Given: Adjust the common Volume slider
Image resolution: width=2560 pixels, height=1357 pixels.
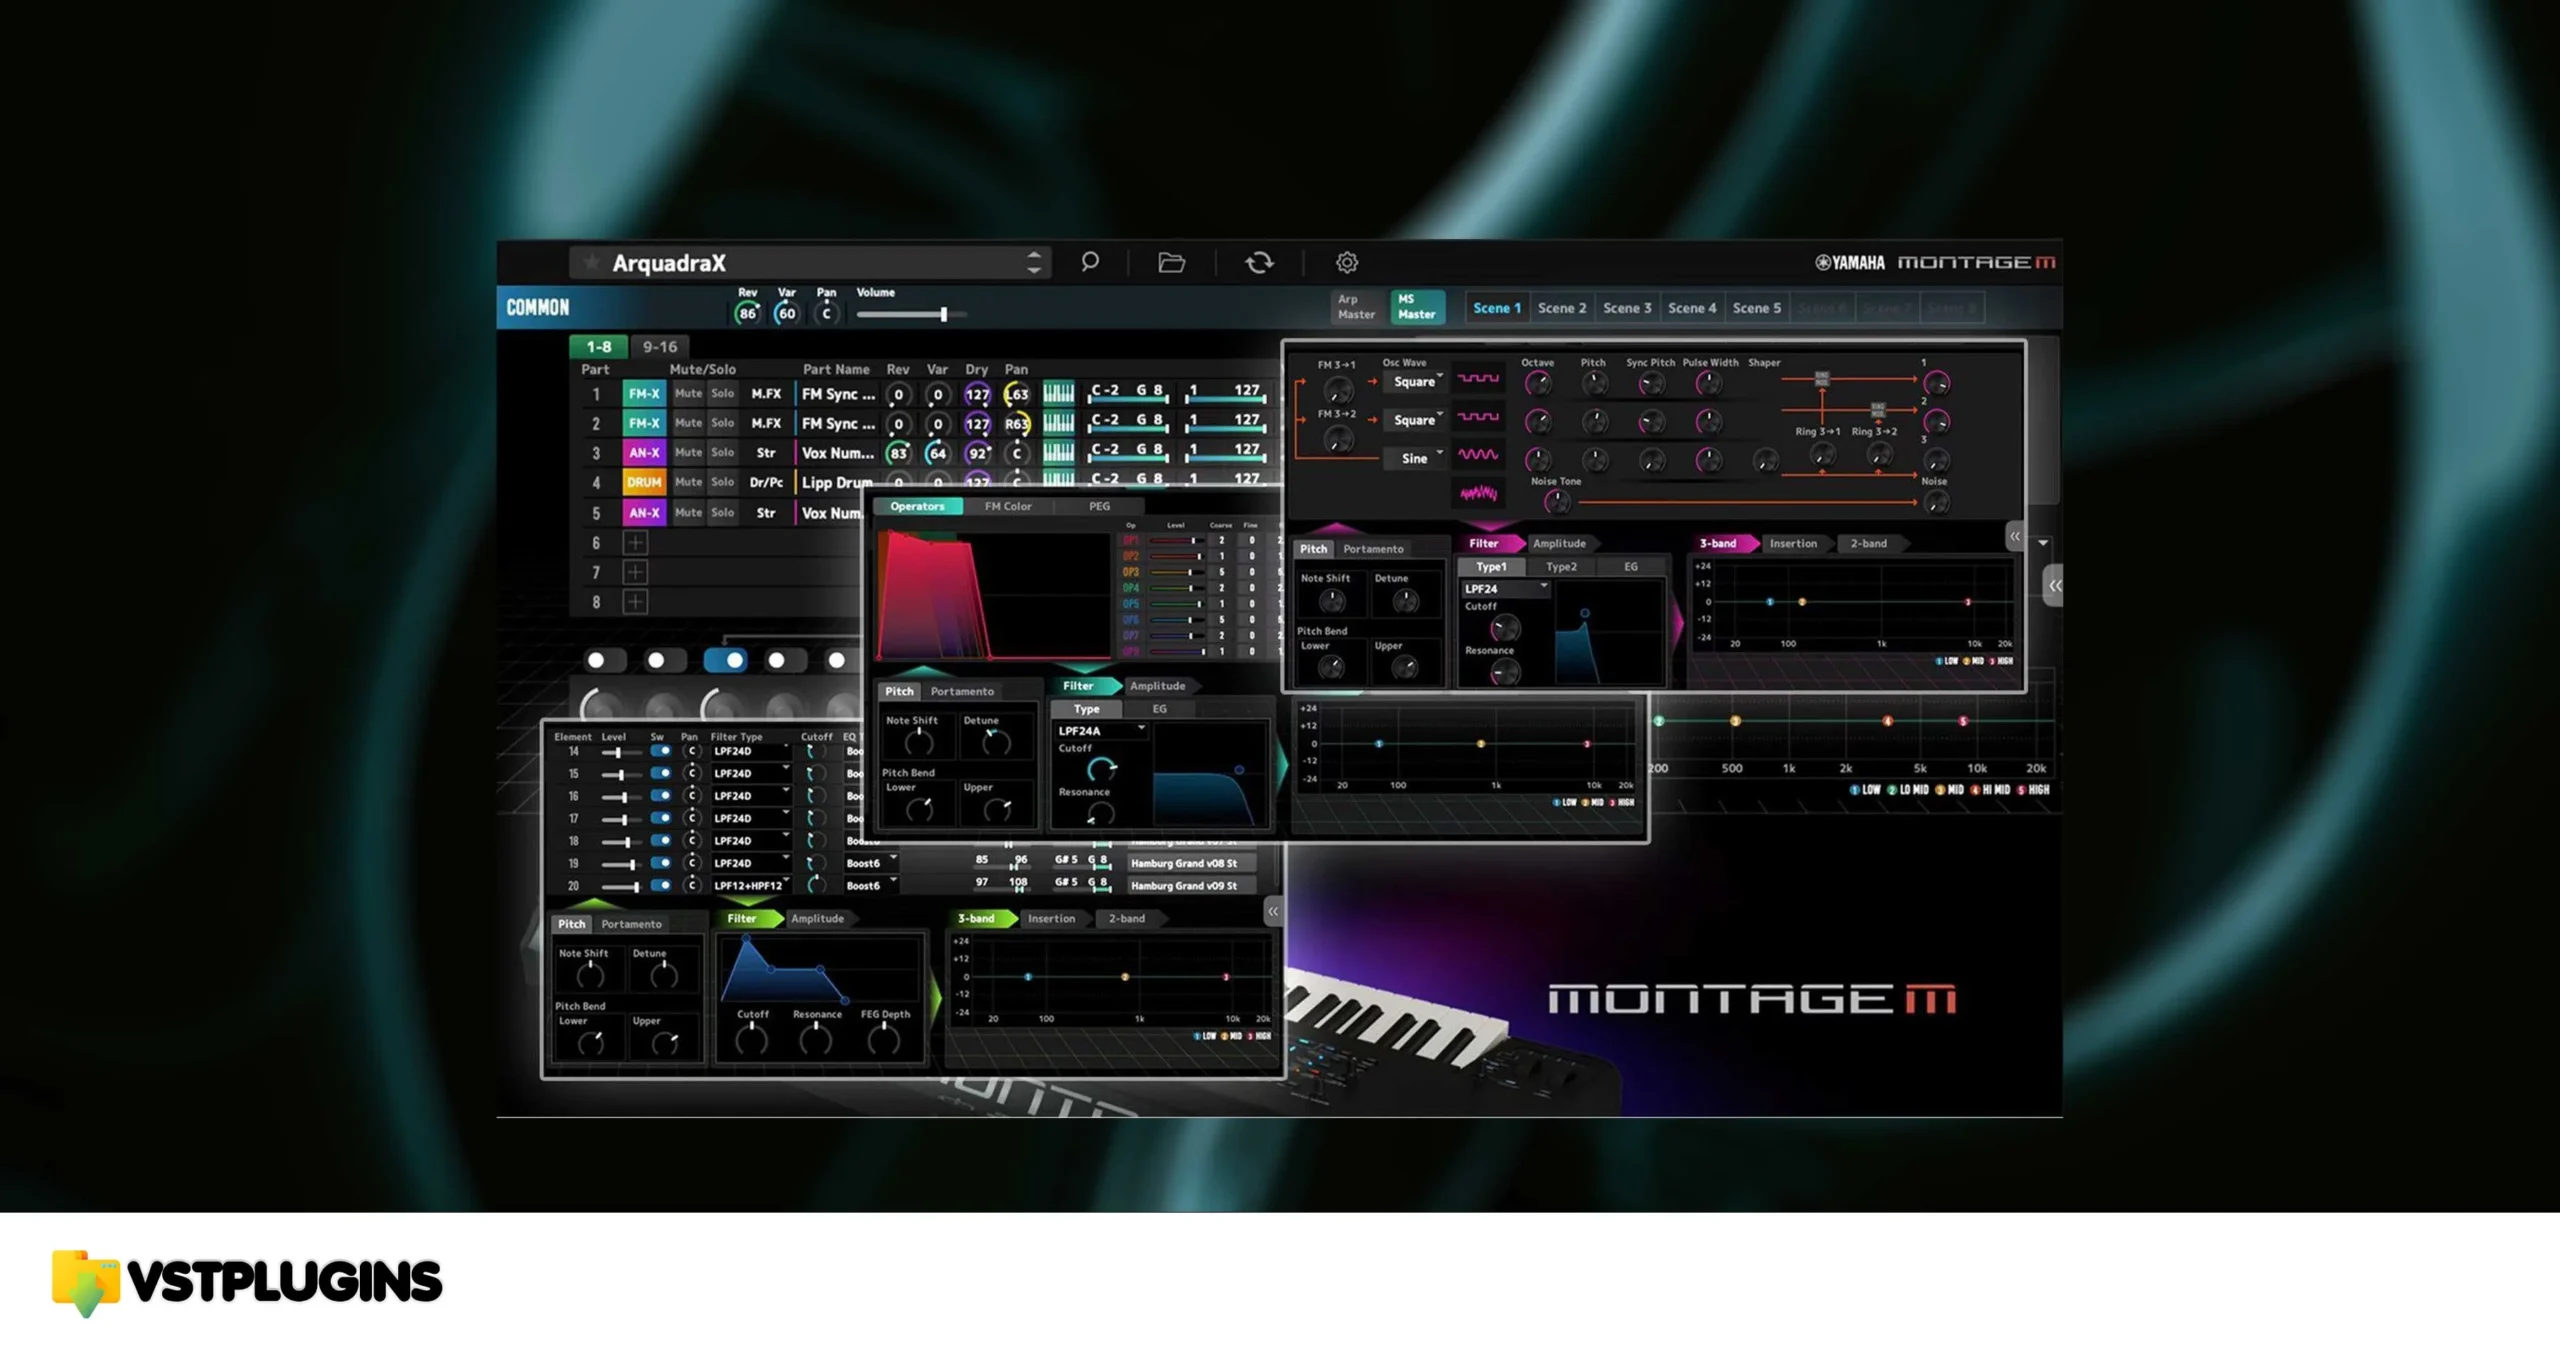Looking at the screenshot, I should tap(912, 314).
